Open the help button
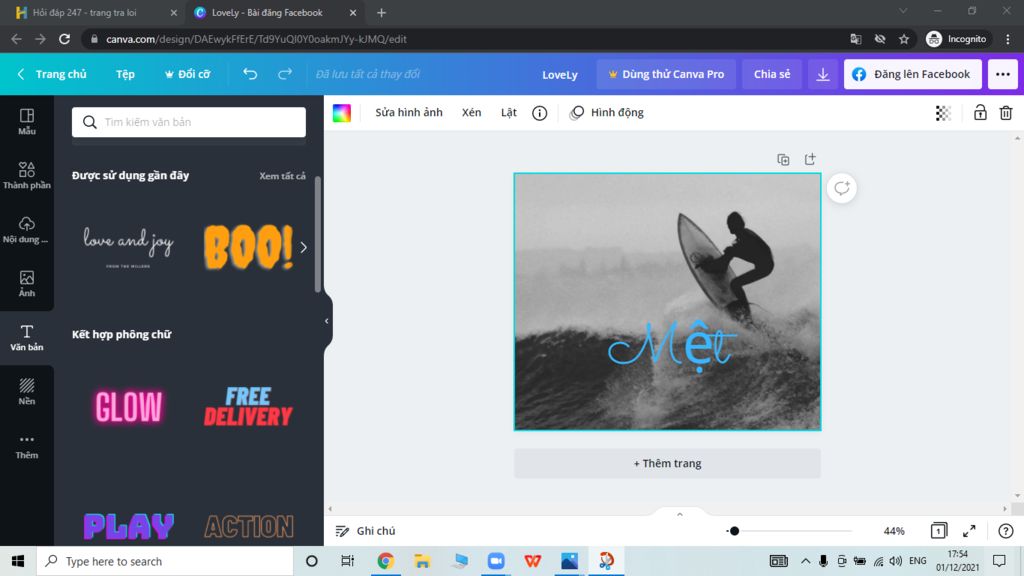This screenshot has height=576, width=1024. pos(1006,531)
